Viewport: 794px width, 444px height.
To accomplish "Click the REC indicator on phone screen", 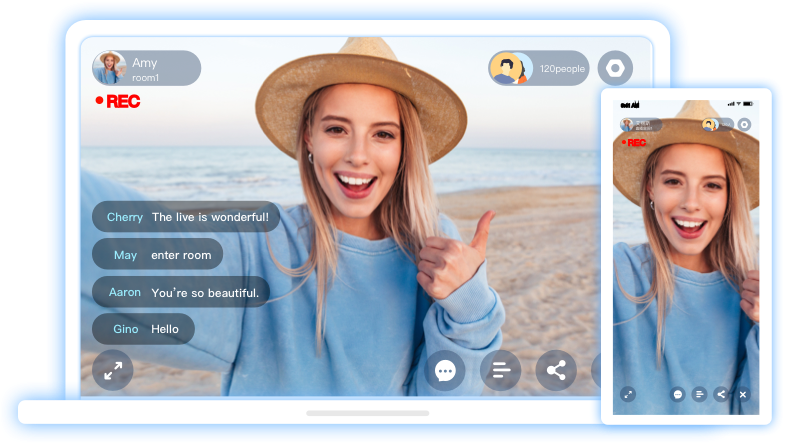I will click(x=633, y=142).
